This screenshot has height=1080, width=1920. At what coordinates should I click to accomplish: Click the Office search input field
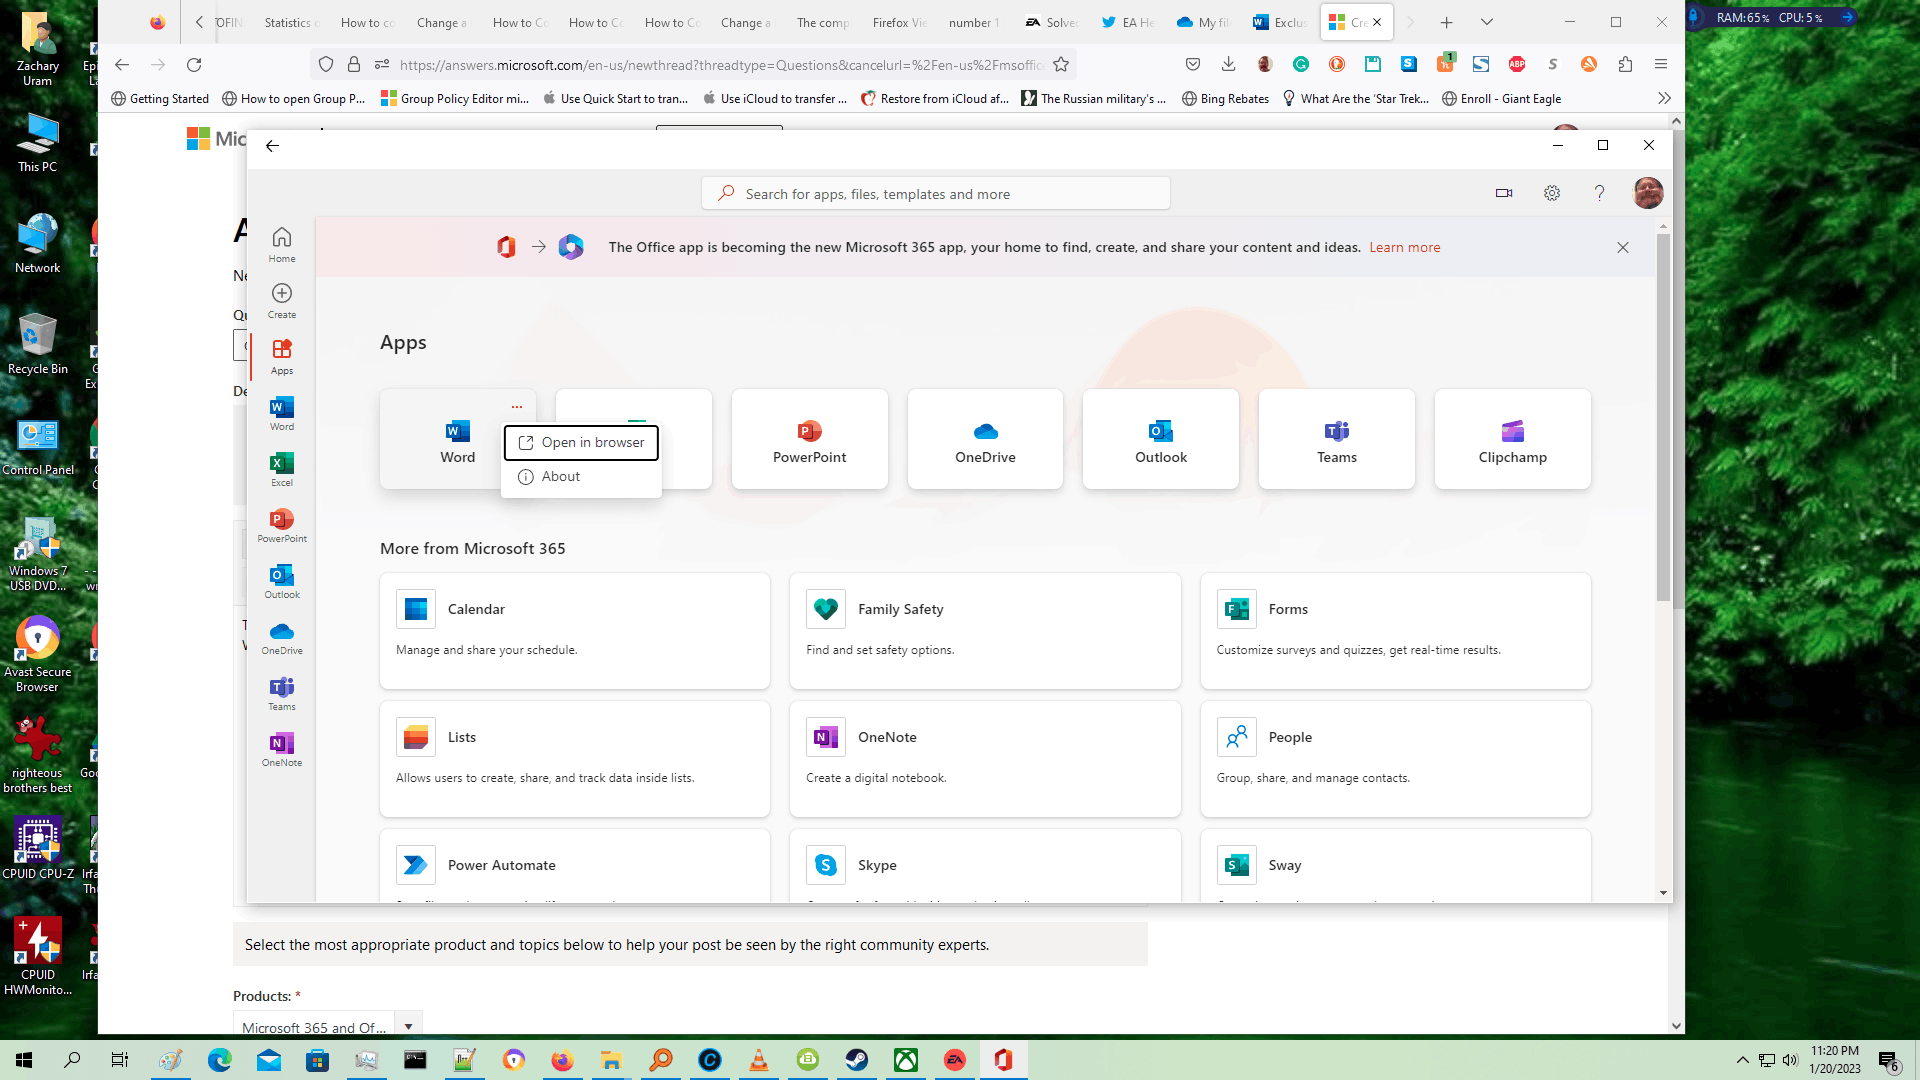[936, 194]
